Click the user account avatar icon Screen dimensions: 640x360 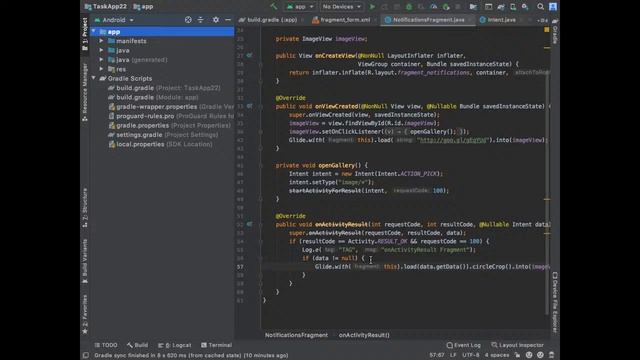pos(553,7)
